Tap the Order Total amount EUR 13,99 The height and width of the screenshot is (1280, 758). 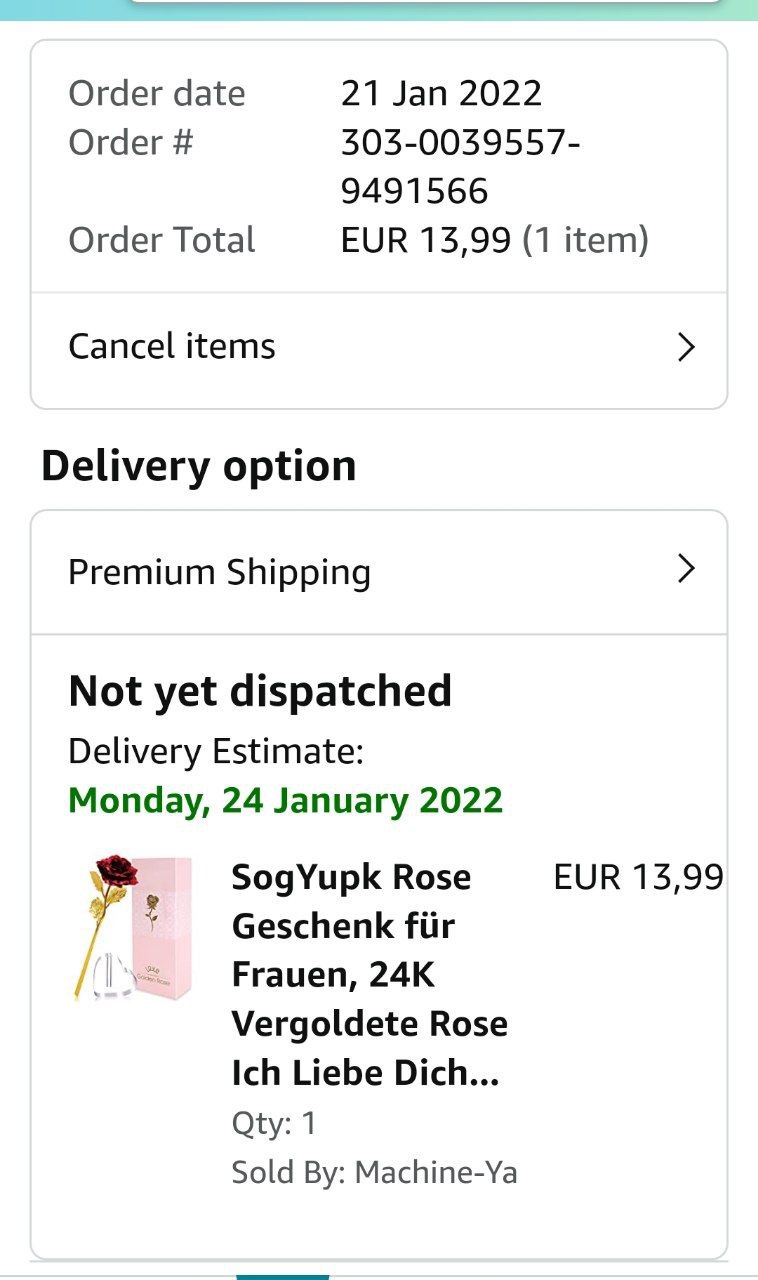[426, 240]
